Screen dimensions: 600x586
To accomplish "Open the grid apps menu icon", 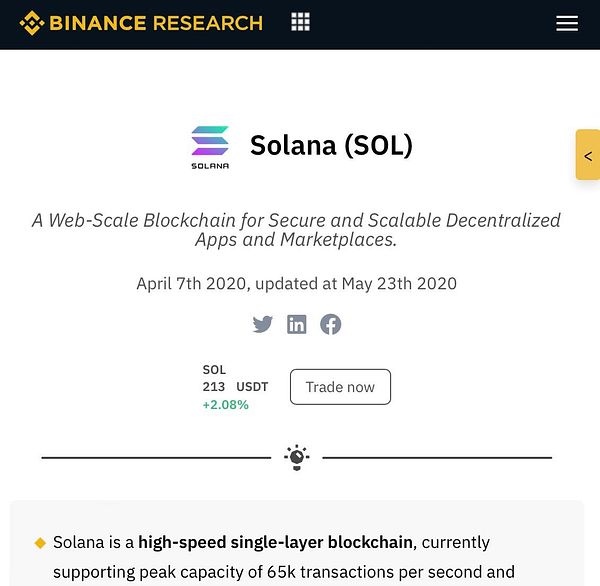I will [x=300, y=21].
